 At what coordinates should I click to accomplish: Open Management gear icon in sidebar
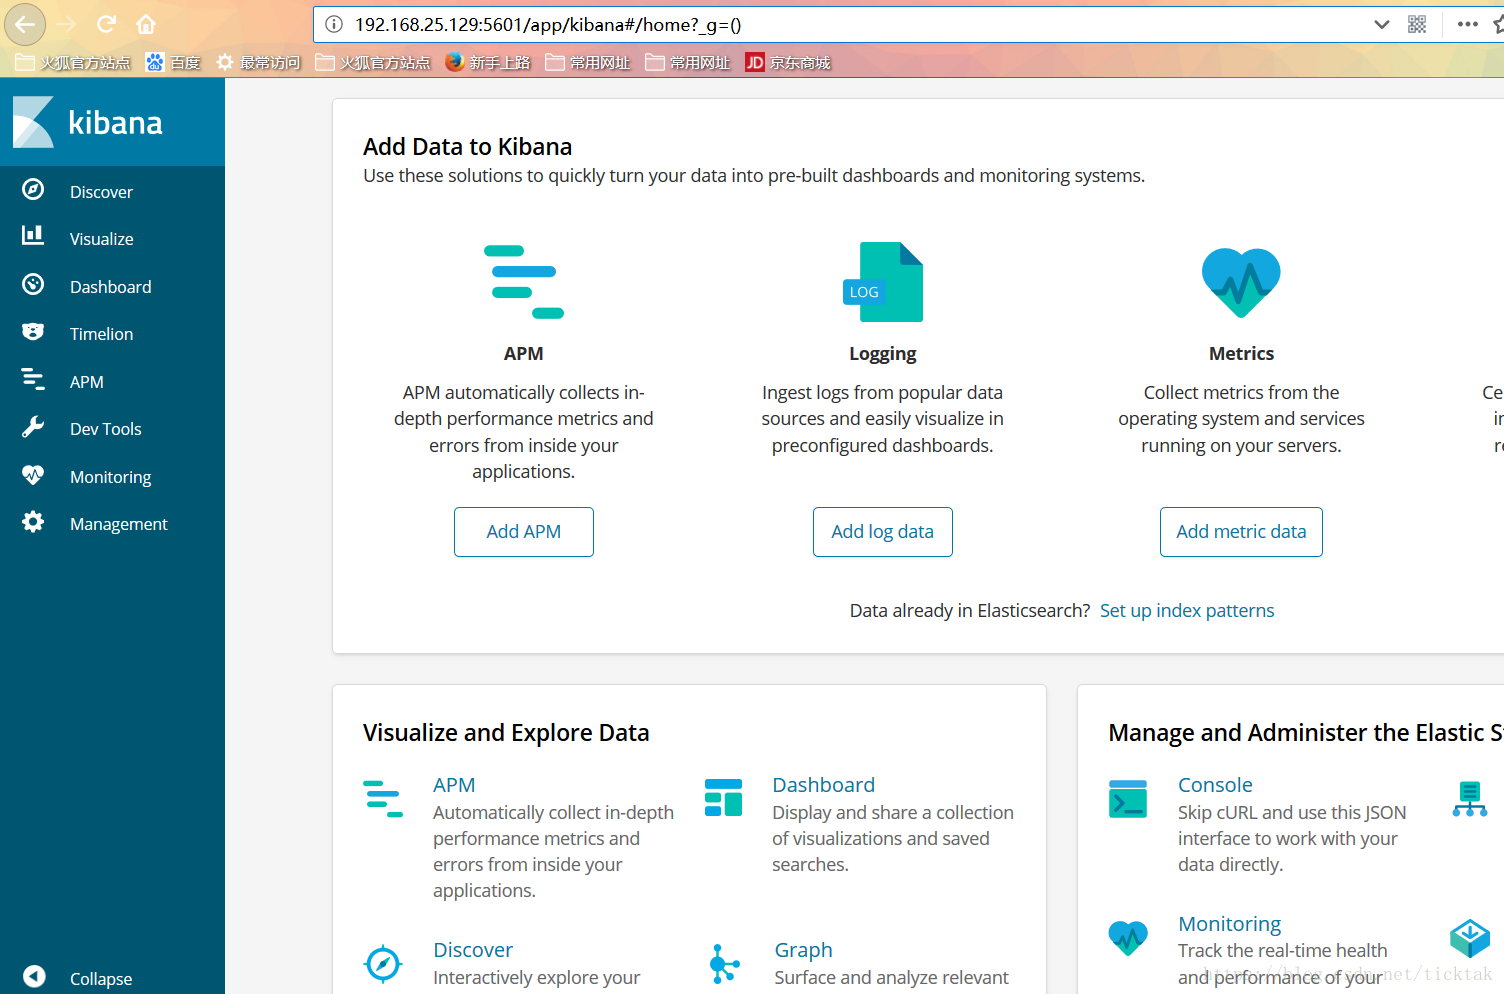click(33, 522)
